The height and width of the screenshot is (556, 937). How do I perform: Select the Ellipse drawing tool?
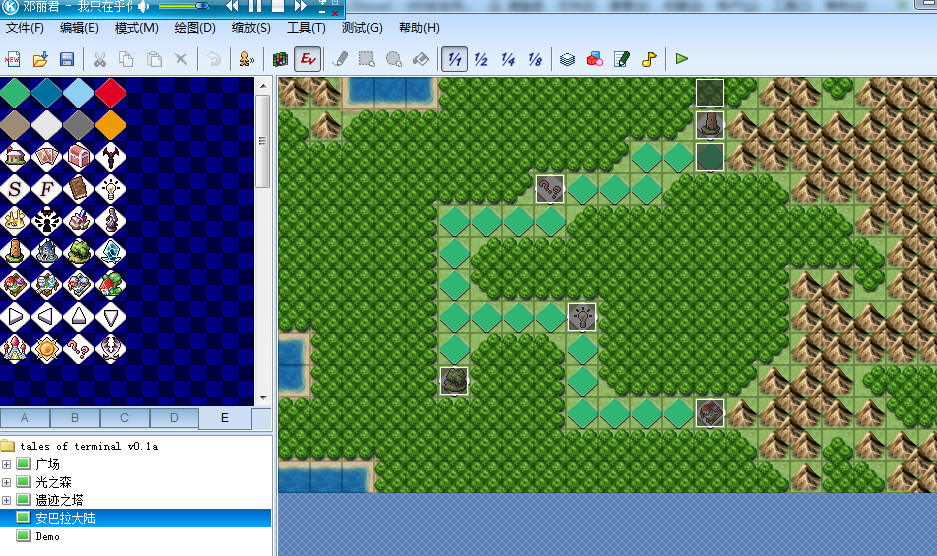(x=394, y=59)
